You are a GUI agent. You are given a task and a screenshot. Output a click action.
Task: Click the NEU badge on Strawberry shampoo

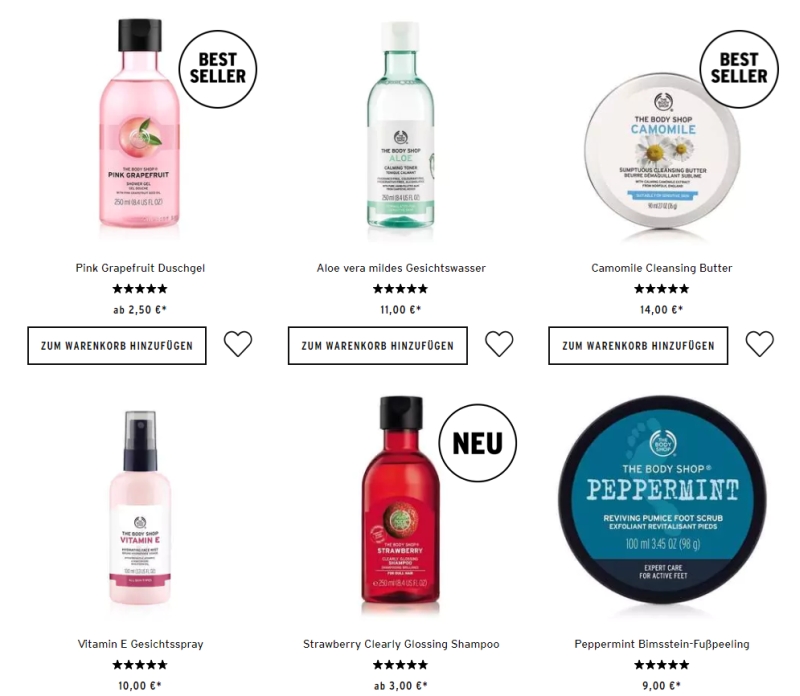pyautogui.click(x=478, y=443)
